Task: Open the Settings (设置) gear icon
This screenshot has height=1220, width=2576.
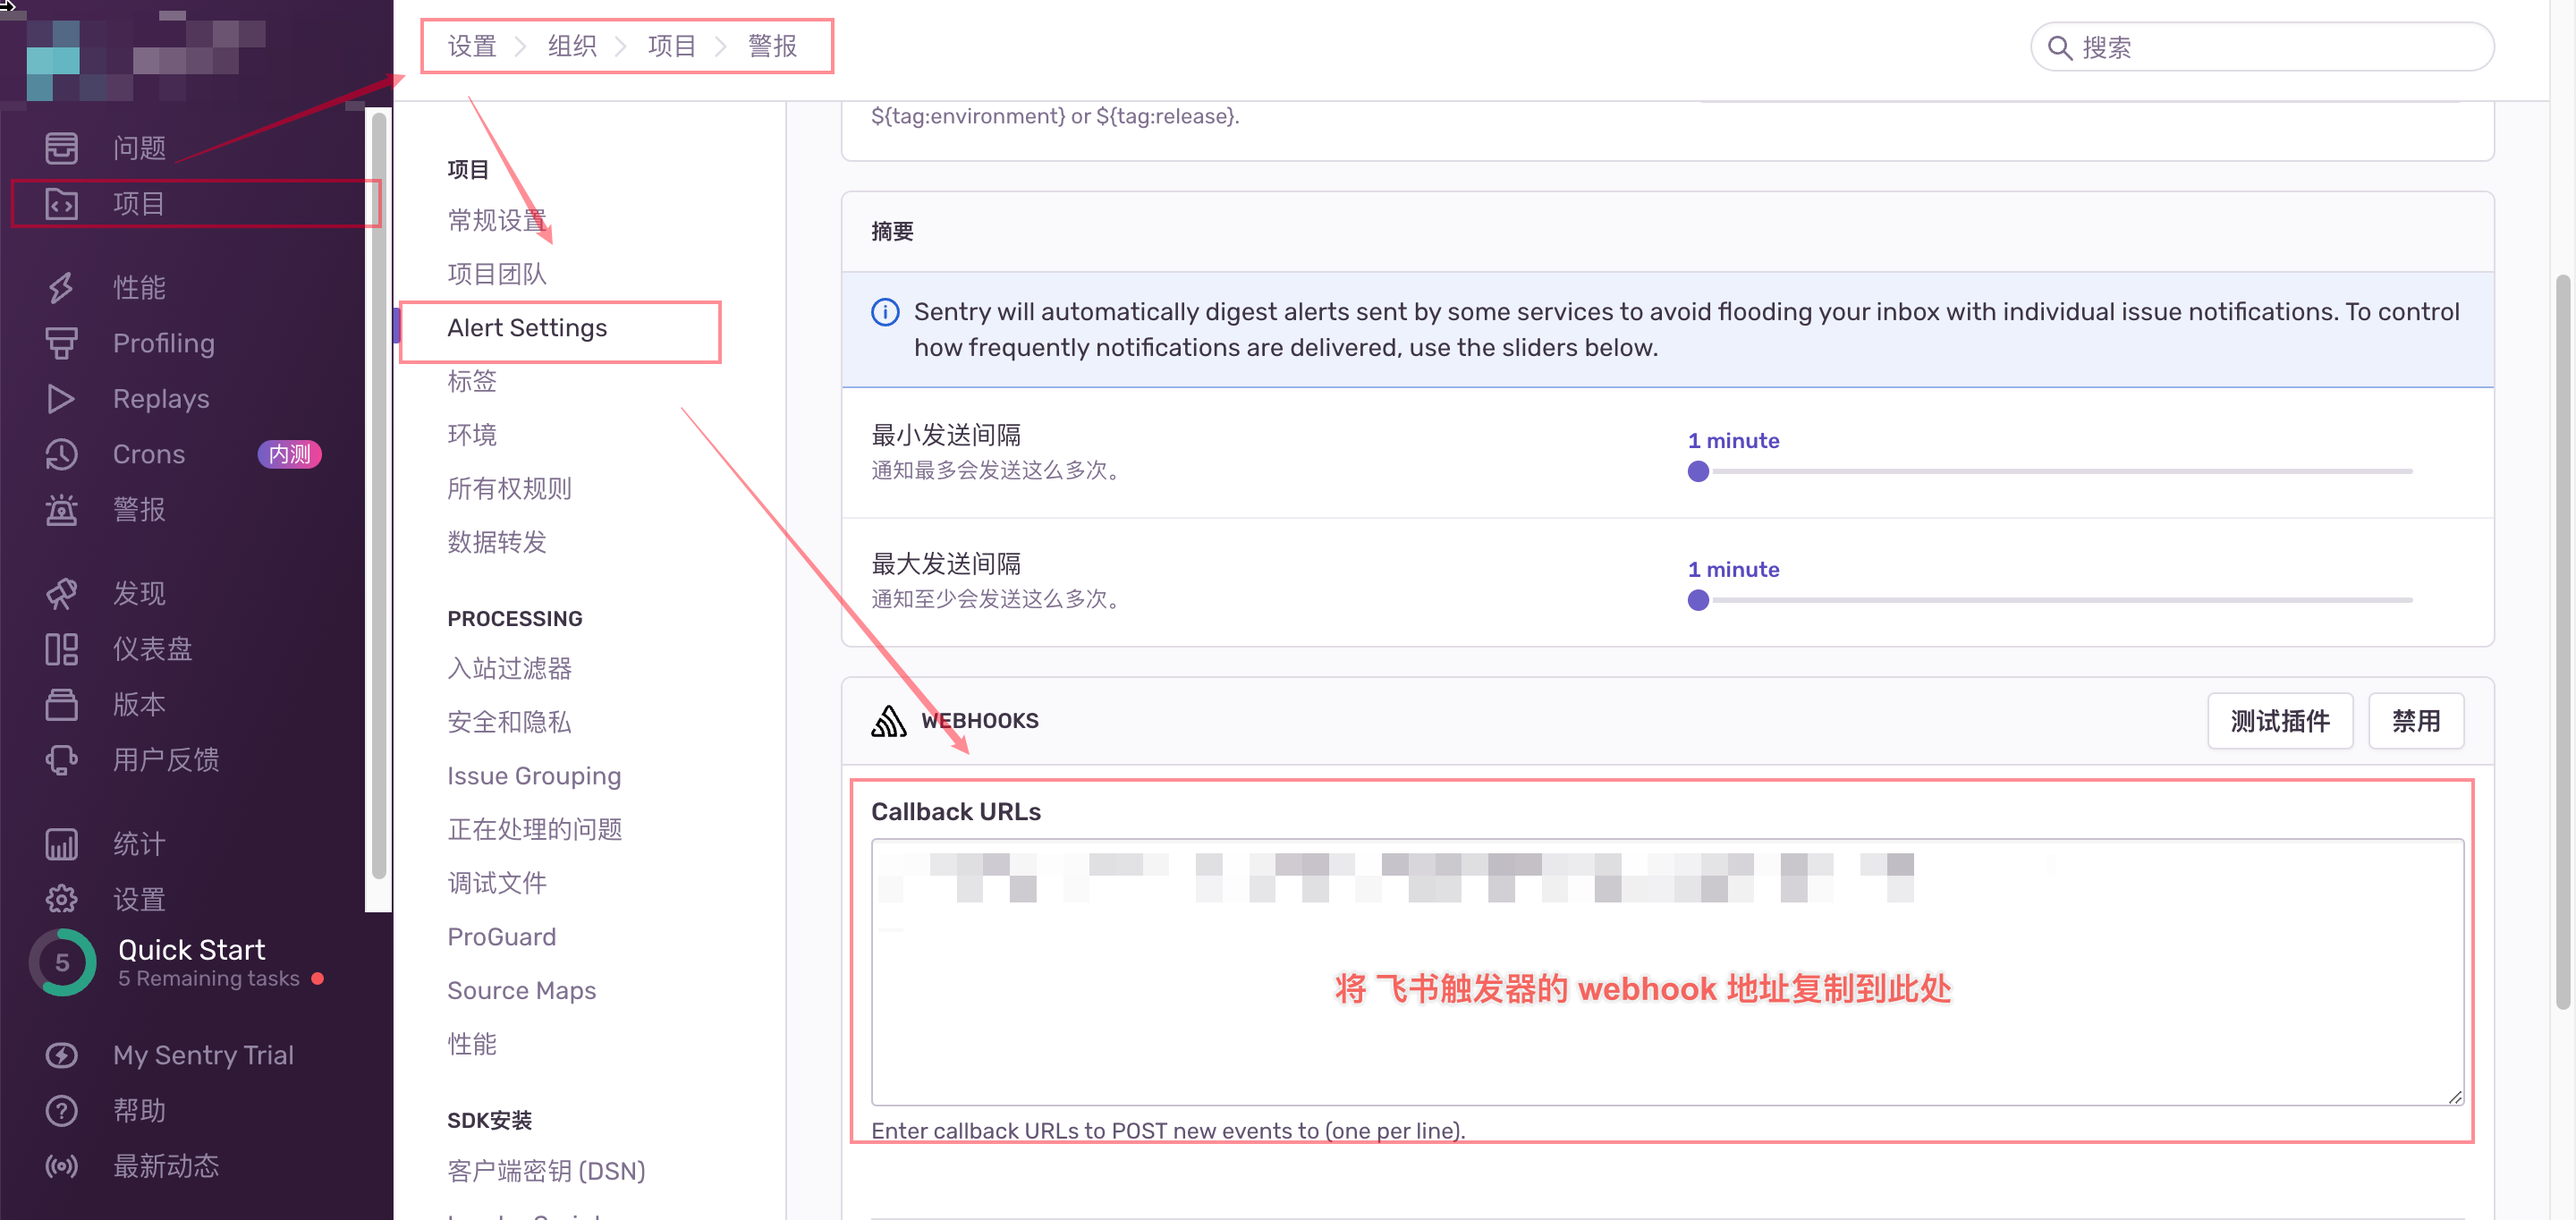Action: tap(61, 899)
